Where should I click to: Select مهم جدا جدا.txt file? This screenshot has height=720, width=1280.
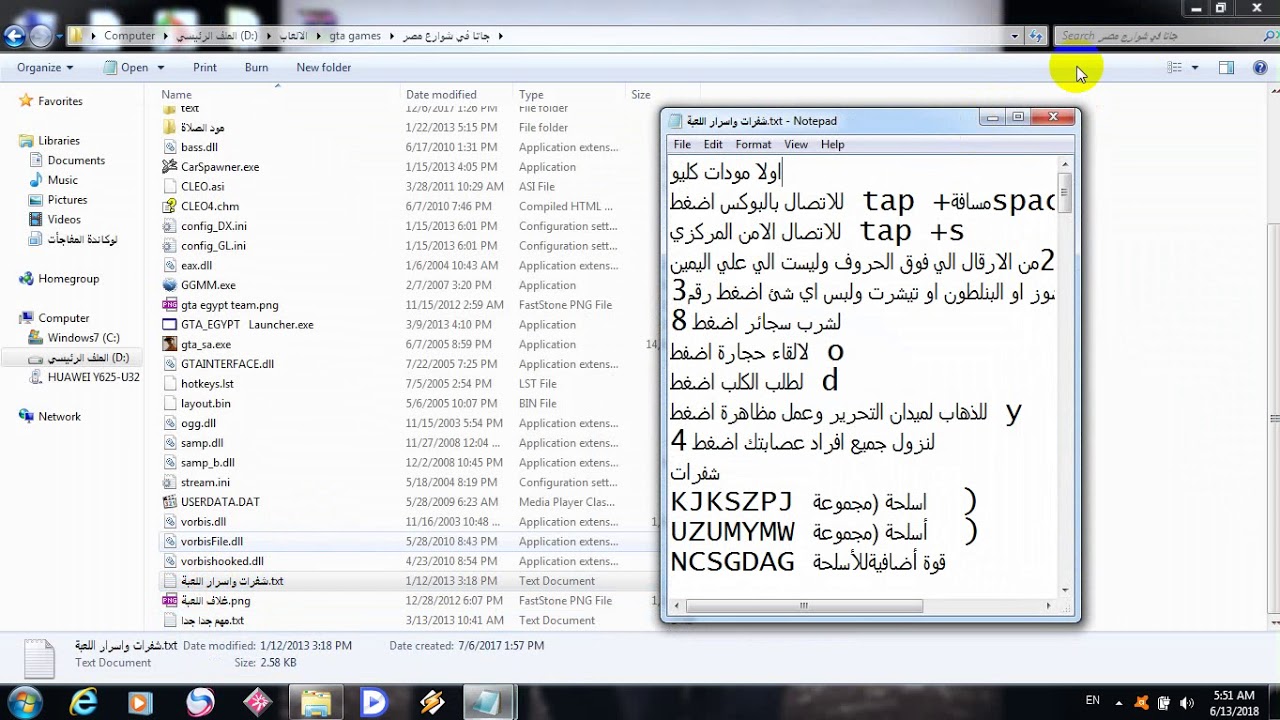click(x=212, y=621)
